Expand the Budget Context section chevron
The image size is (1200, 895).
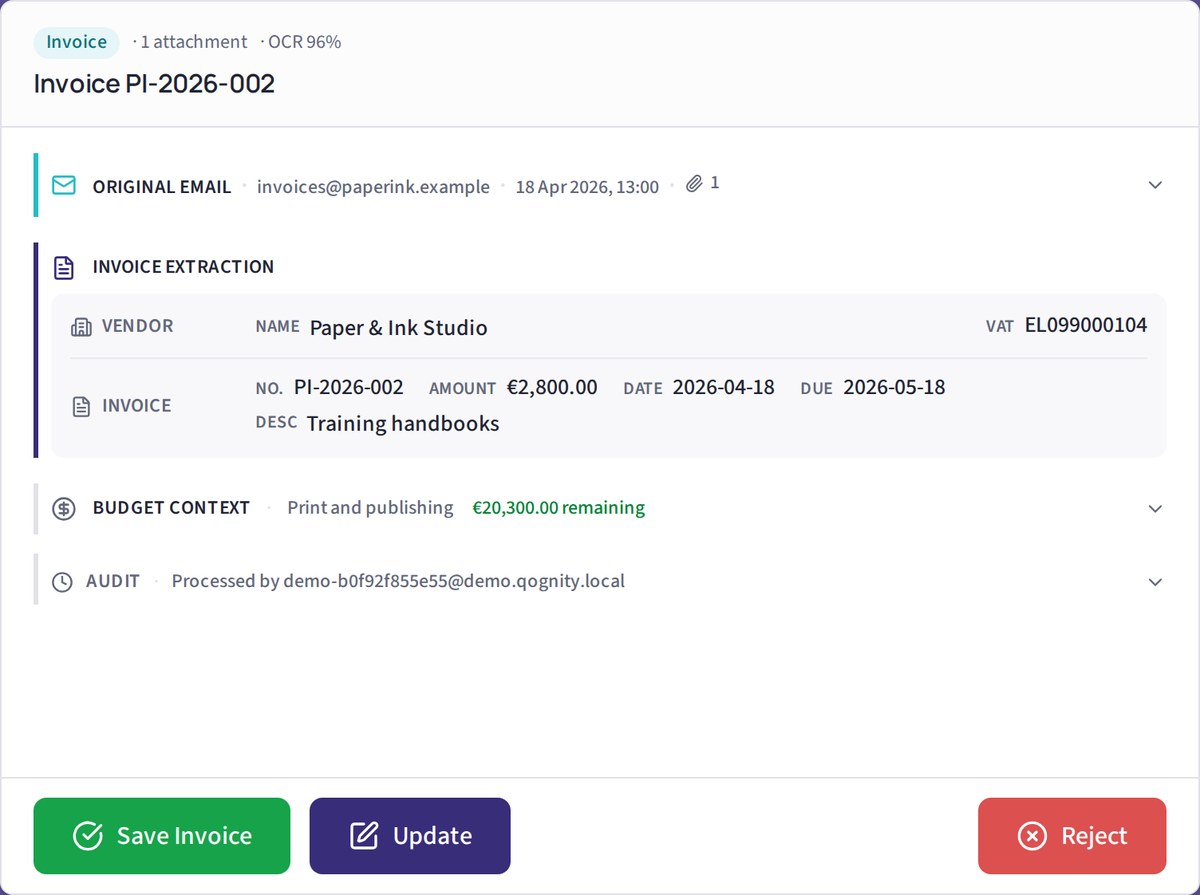coord(1155,508)
